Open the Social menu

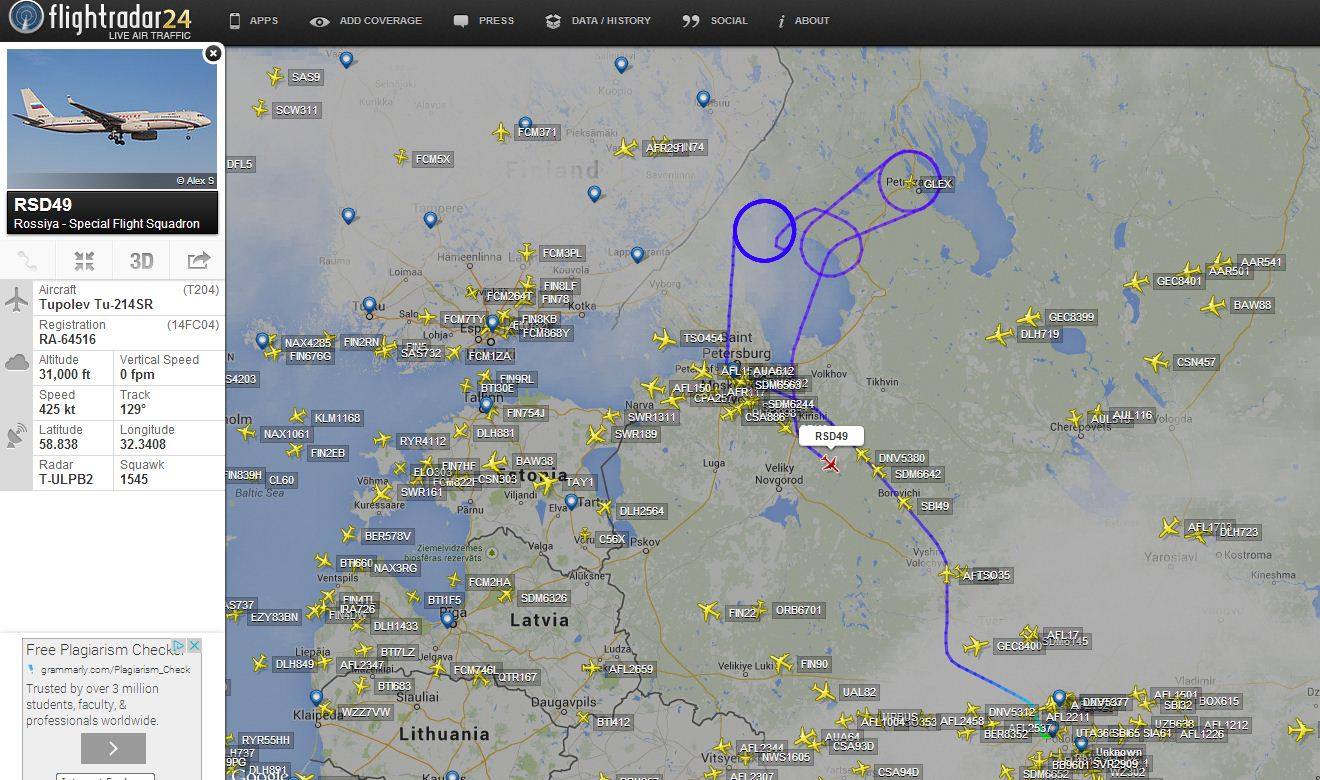(x=715, y=21)
